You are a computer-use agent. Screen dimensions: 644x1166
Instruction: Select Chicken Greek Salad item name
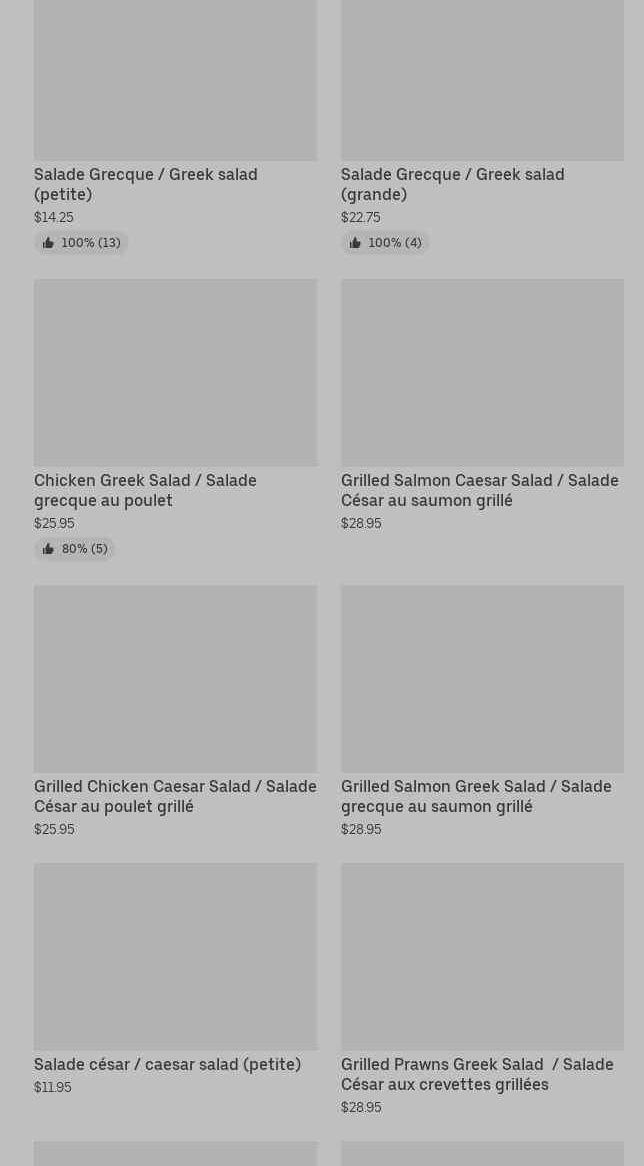145,490
